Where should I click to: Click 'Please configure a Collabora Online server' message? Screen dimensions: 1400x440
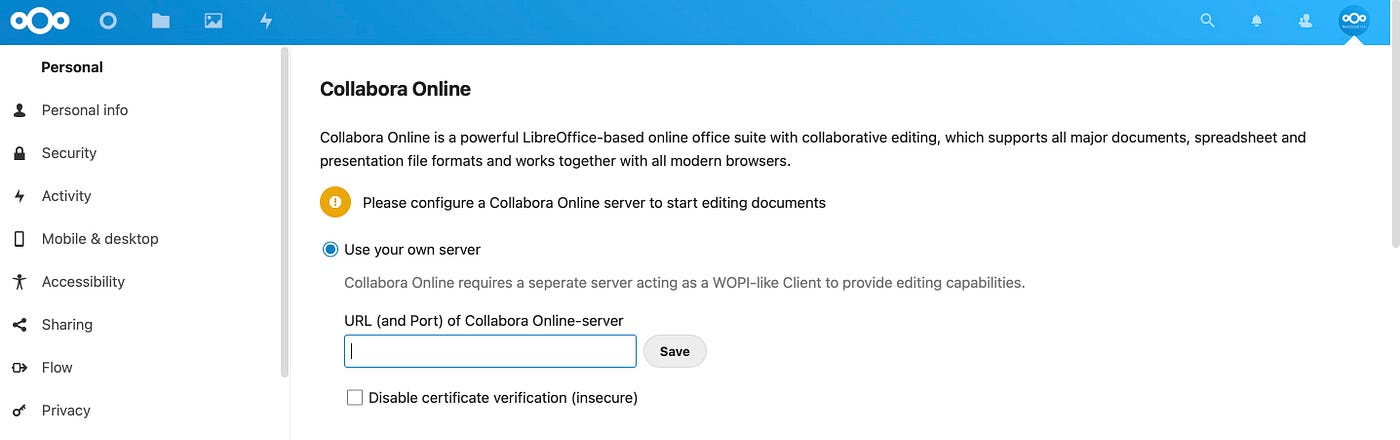tap(594, 202)
